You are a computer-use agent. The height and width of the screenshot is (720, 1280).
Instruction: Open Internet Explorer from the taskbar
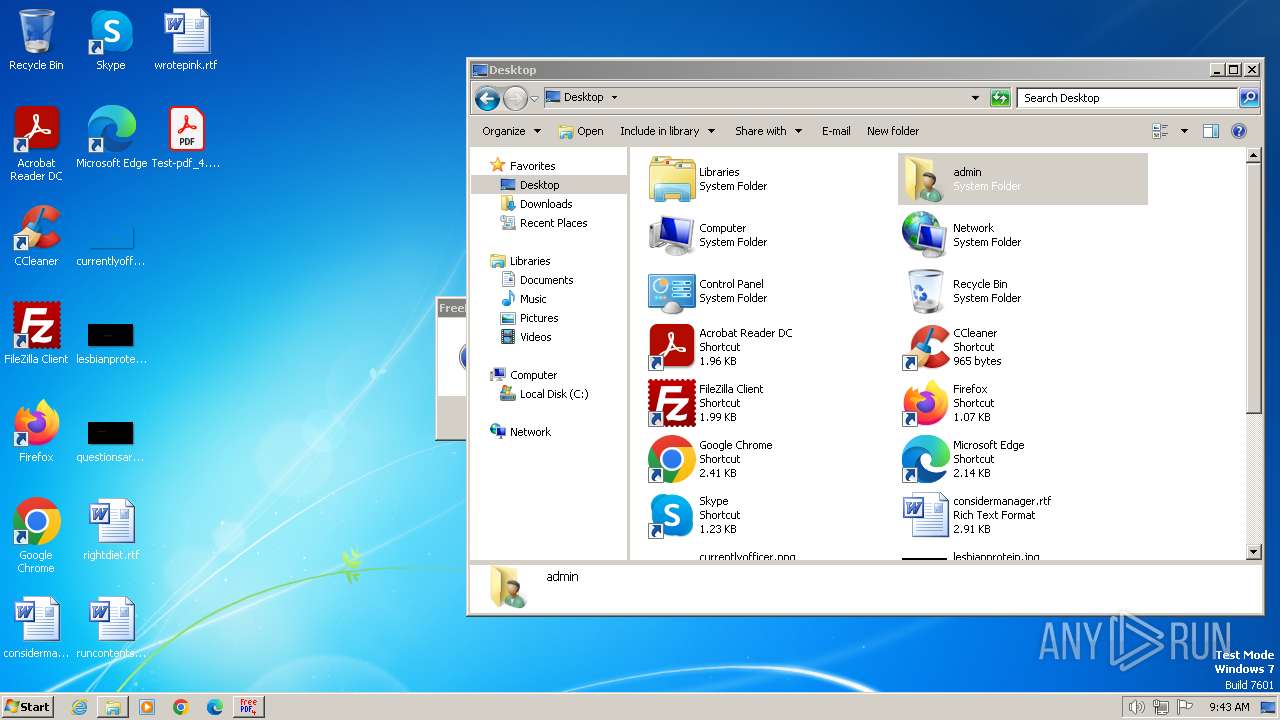tap(79, 707)
